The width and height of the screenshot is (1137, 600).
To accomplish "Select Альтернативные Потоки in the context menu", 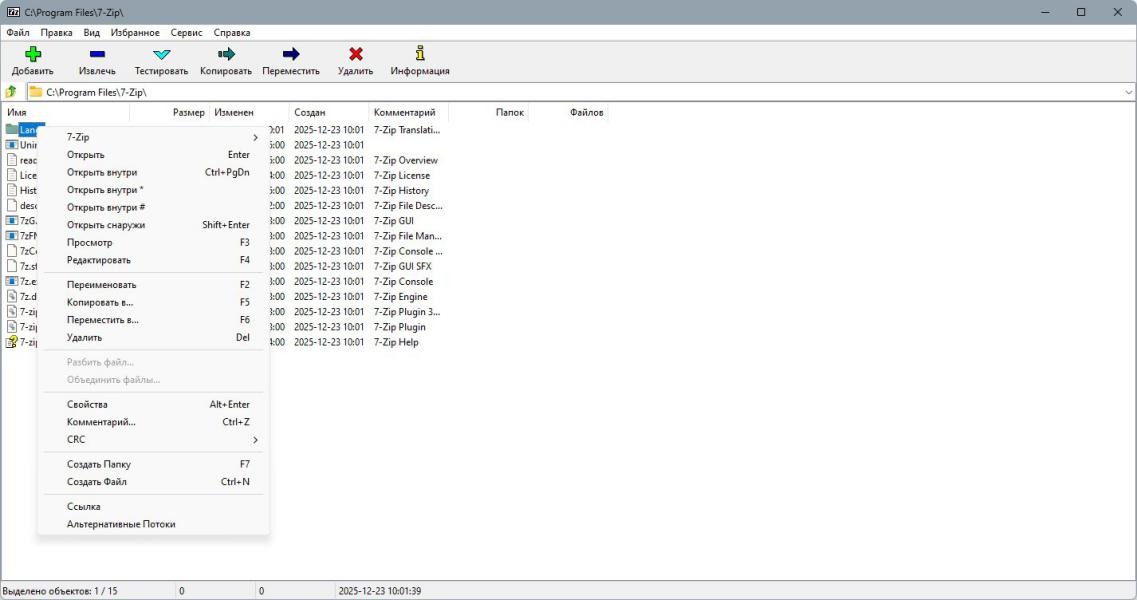I will tap(120, 524).
